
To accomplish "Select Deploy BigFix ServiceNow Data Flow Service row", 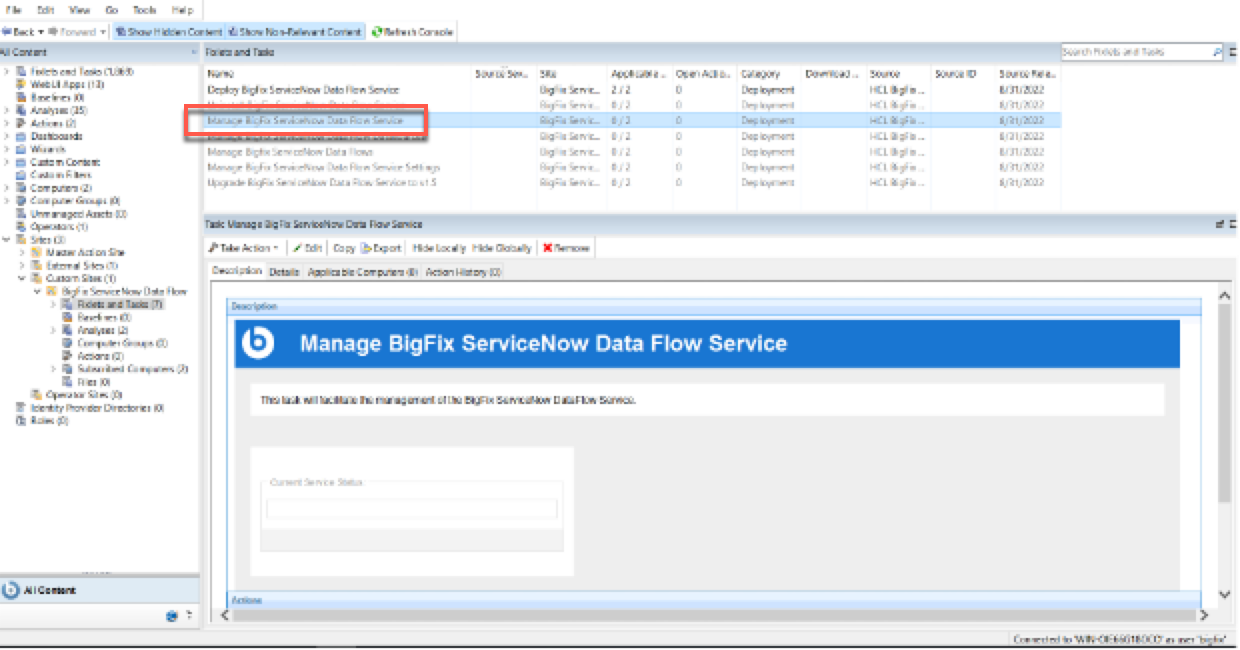I will (632, 90).
